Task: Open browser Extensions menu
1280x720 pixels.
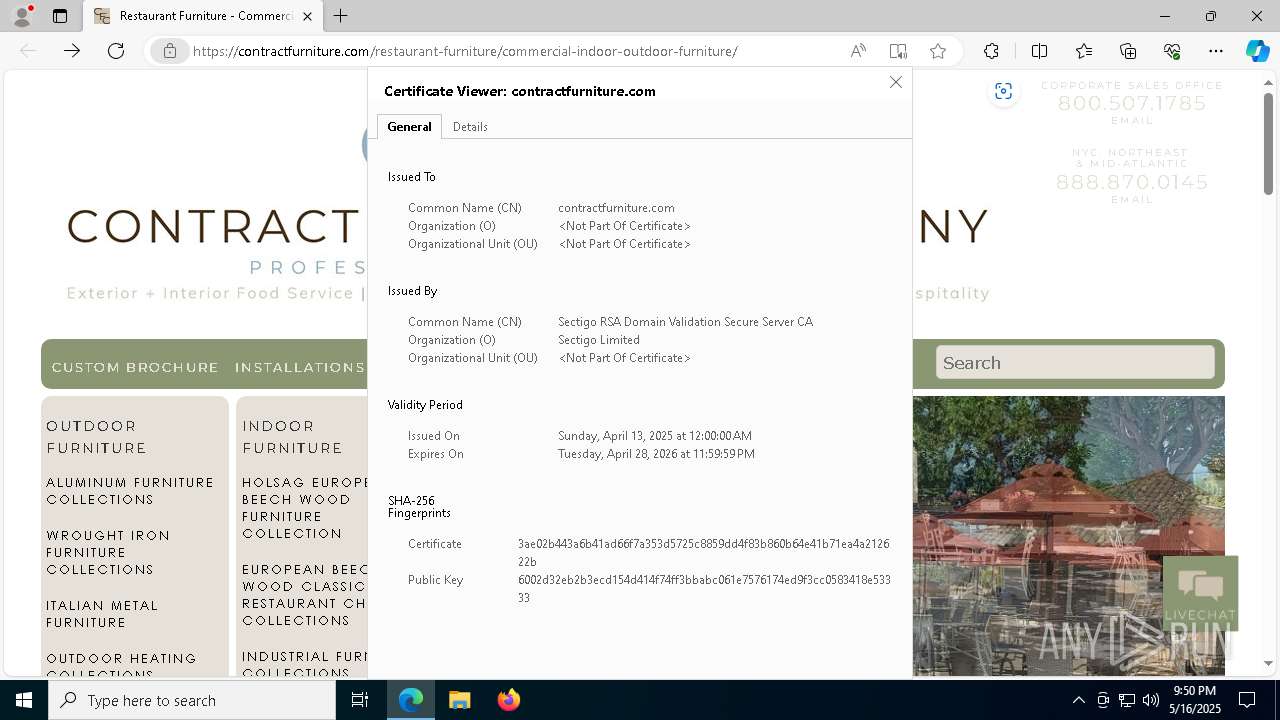Action: coord(991,51)
